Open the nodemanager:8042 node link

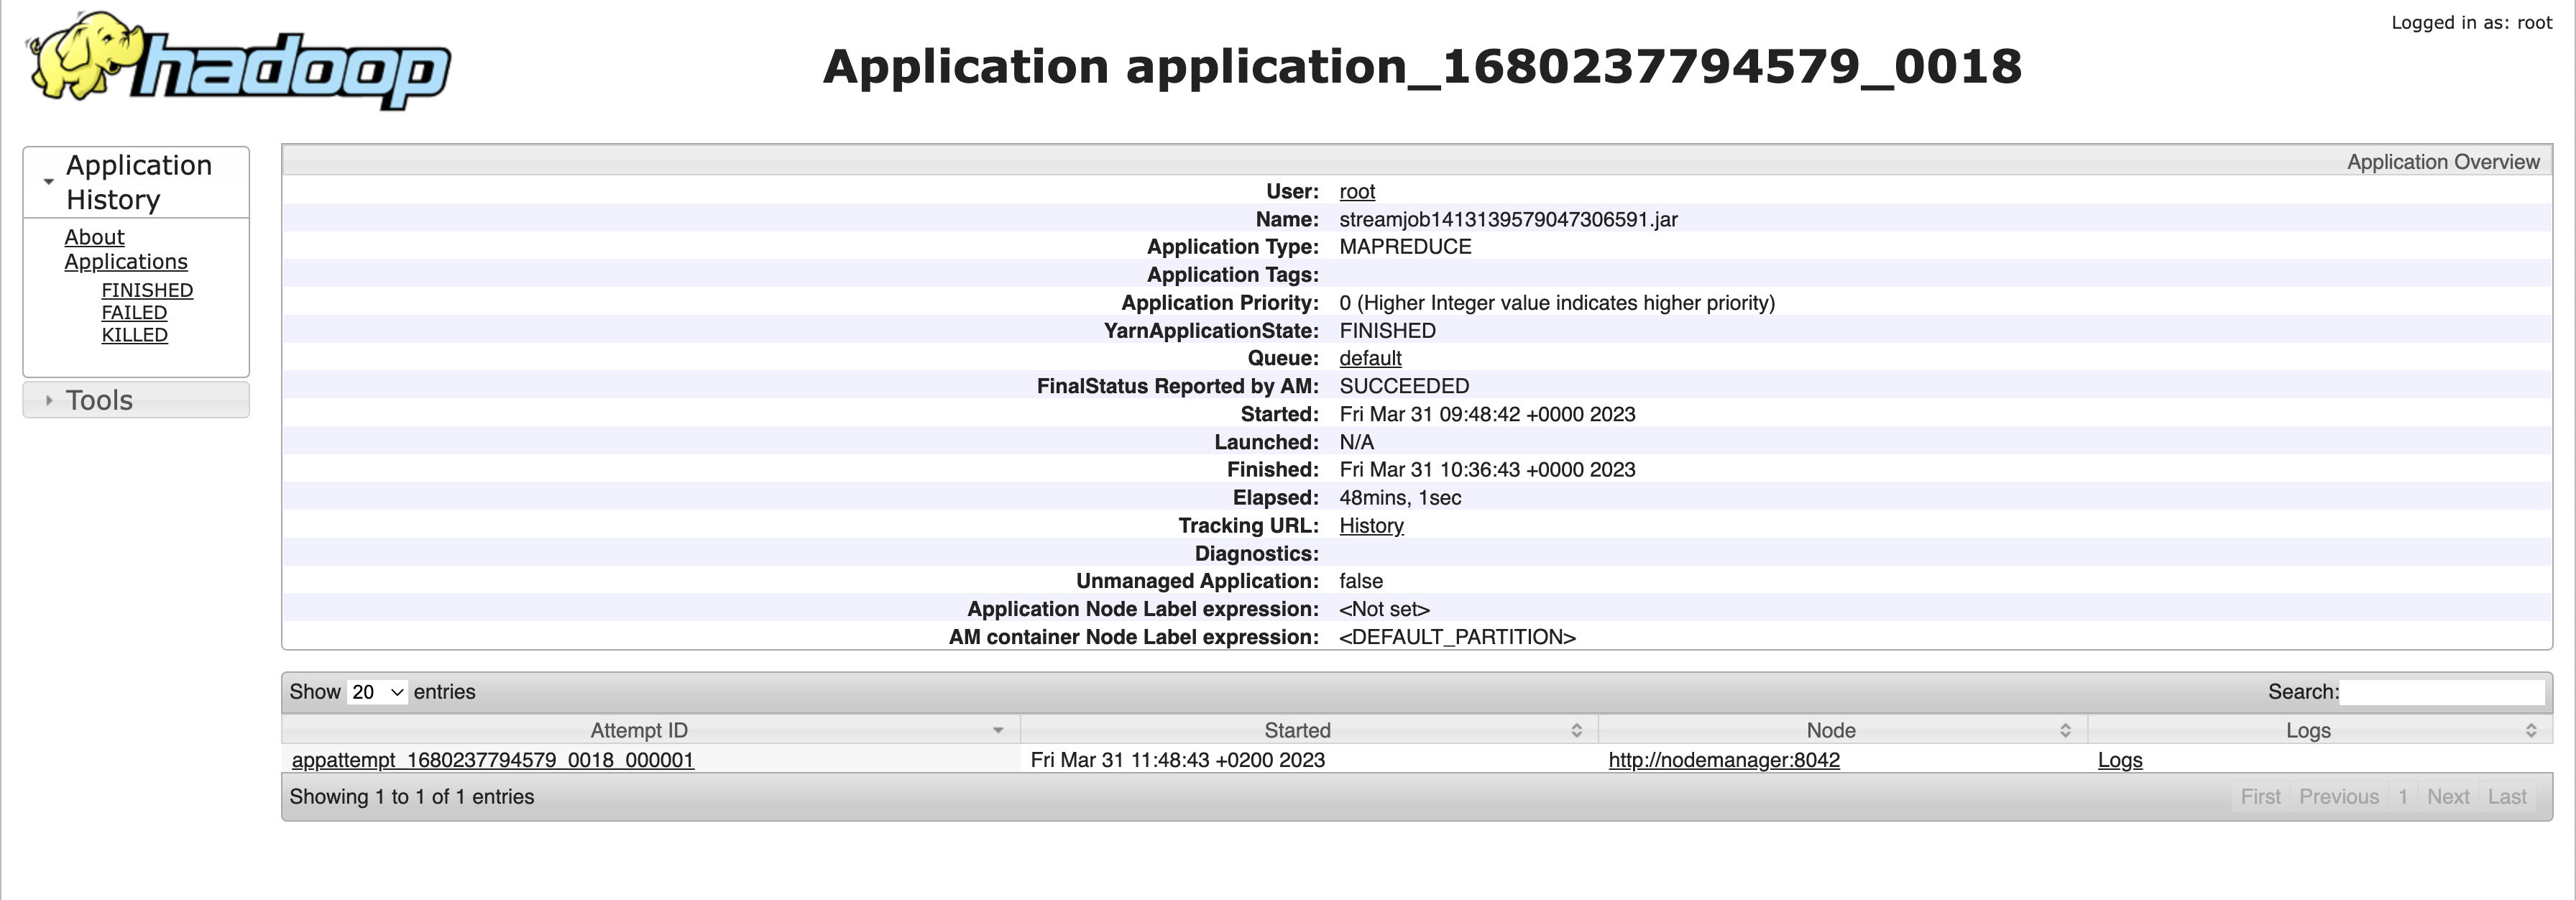1723,760
